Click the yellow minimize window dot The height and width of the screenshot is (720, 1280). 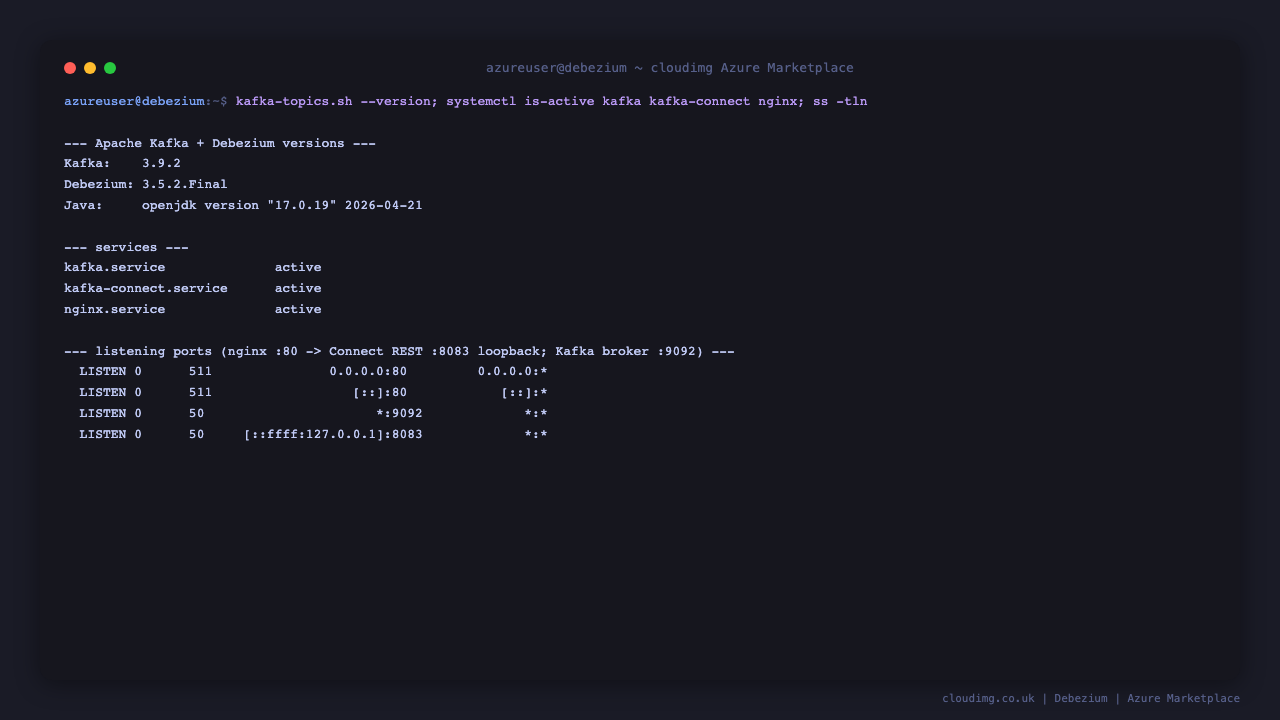pos(90,68)
